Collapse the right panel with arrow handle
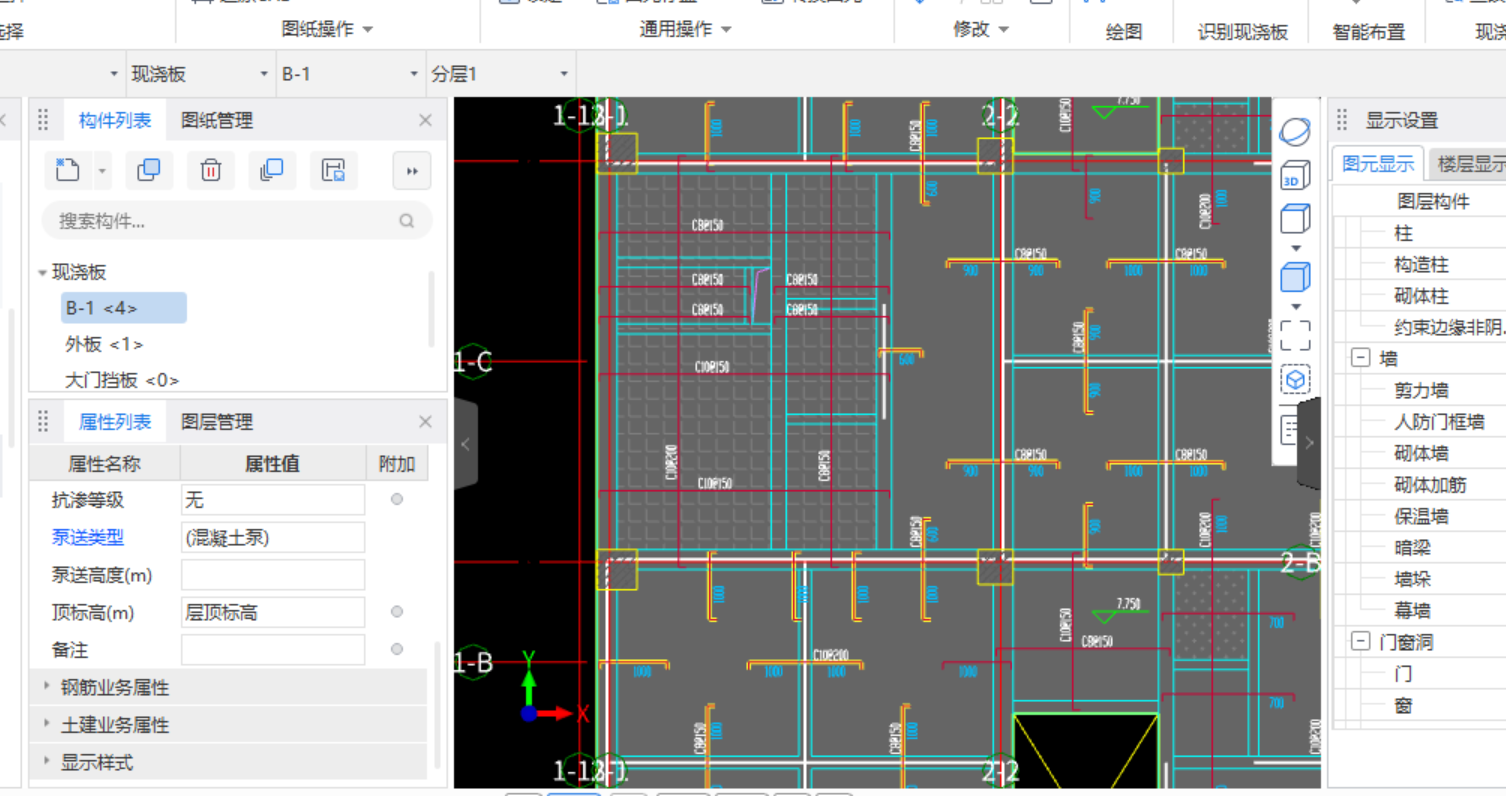 [1309, 443]
